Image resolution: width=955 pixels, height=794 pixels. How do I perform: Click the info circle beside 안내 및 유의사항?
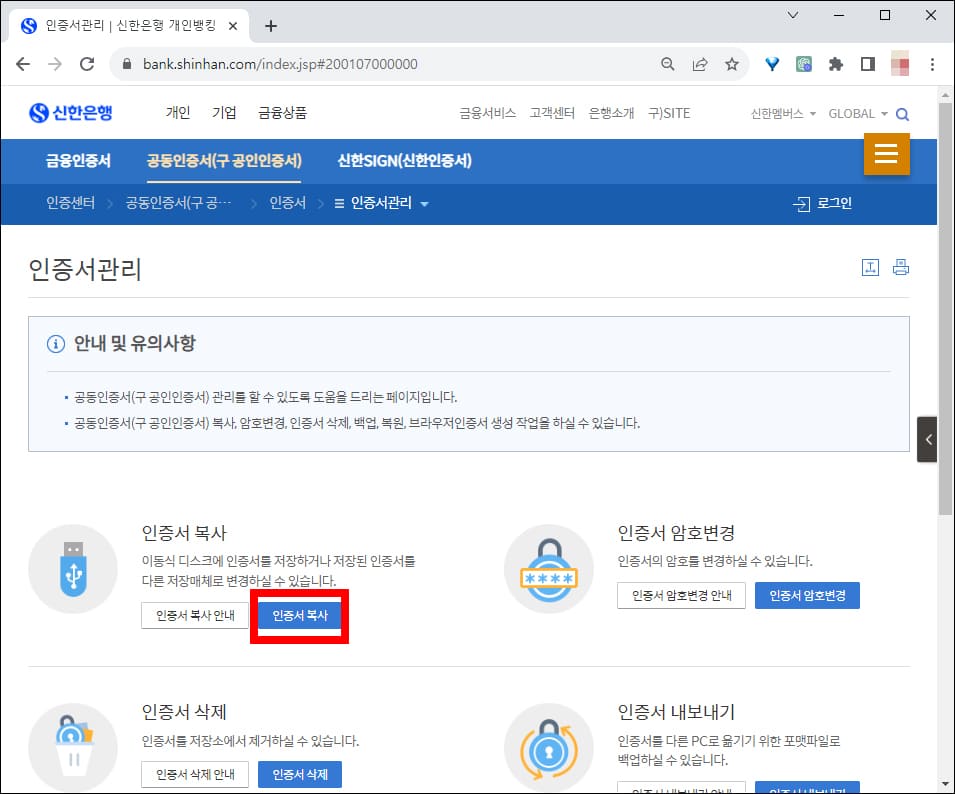click(x=55, y=343)
